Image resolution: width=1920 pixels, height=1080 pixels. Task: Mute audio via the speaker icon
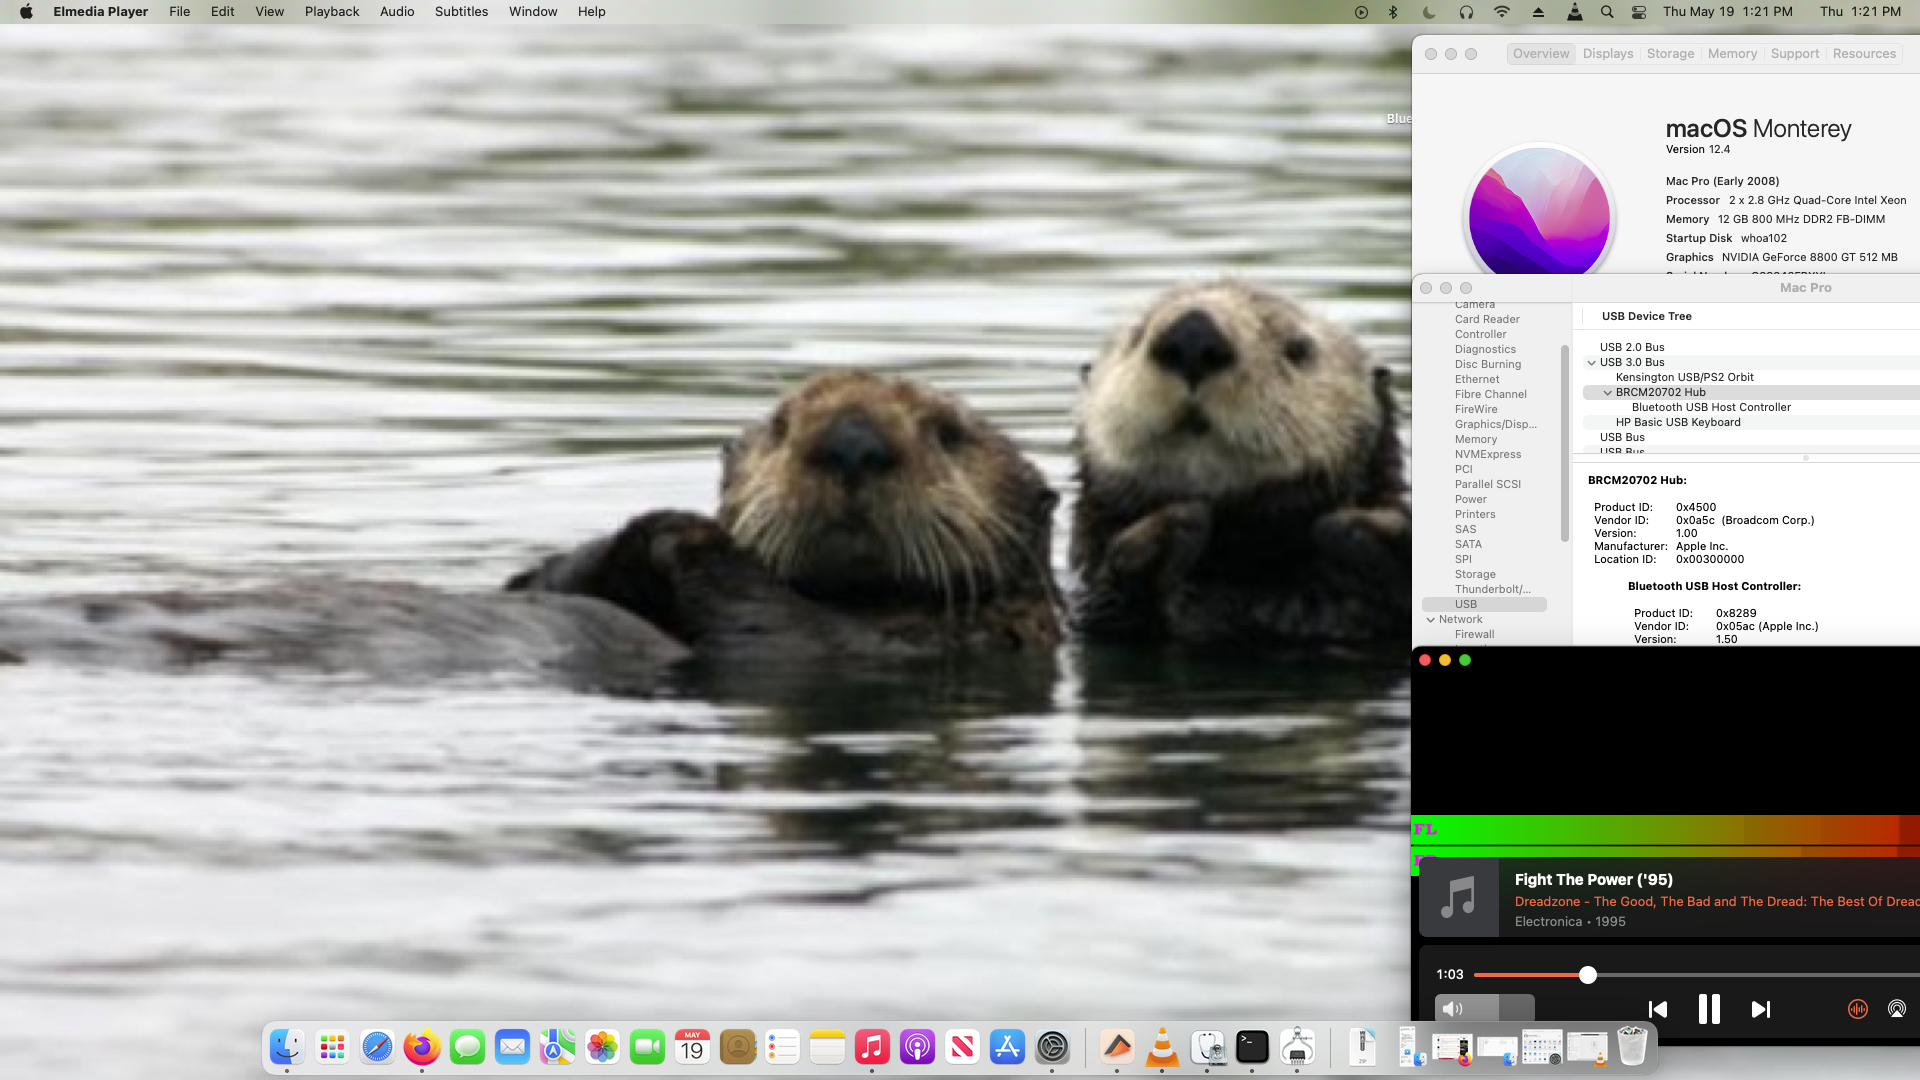point(1453,1009)
